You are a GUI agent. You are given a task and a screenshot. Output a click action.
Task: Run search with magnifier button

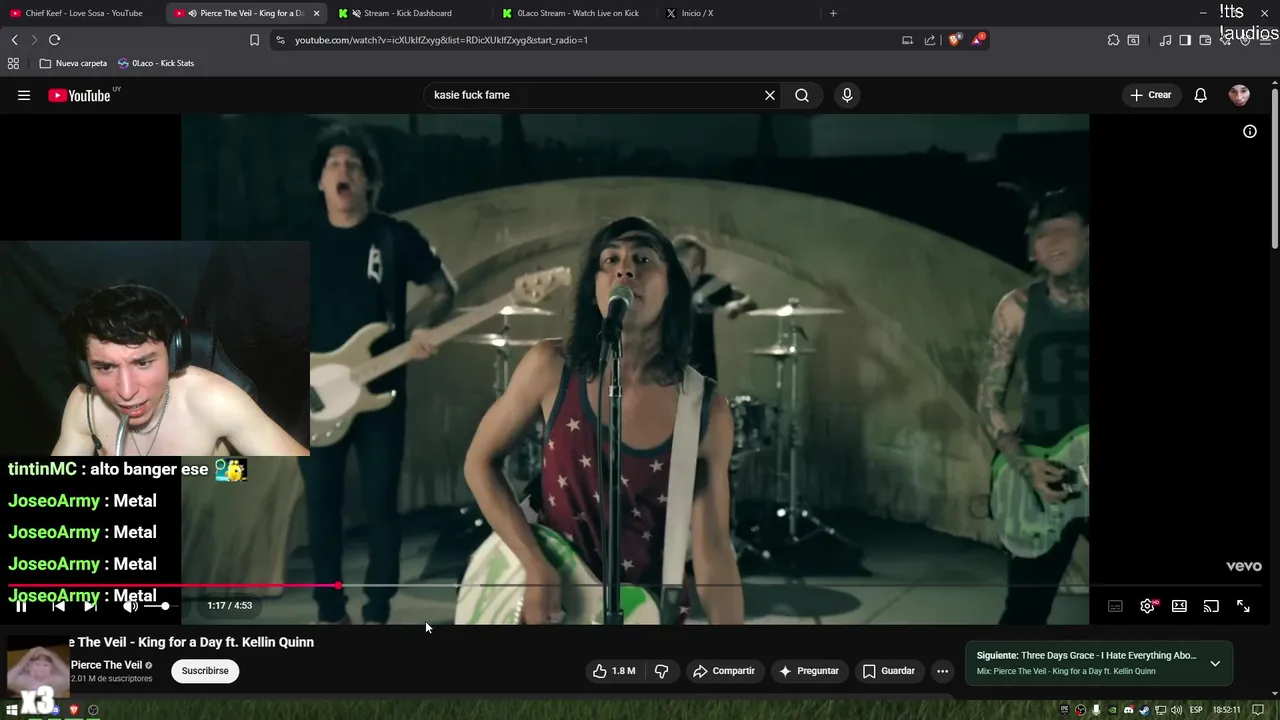[x=802, y=95]
